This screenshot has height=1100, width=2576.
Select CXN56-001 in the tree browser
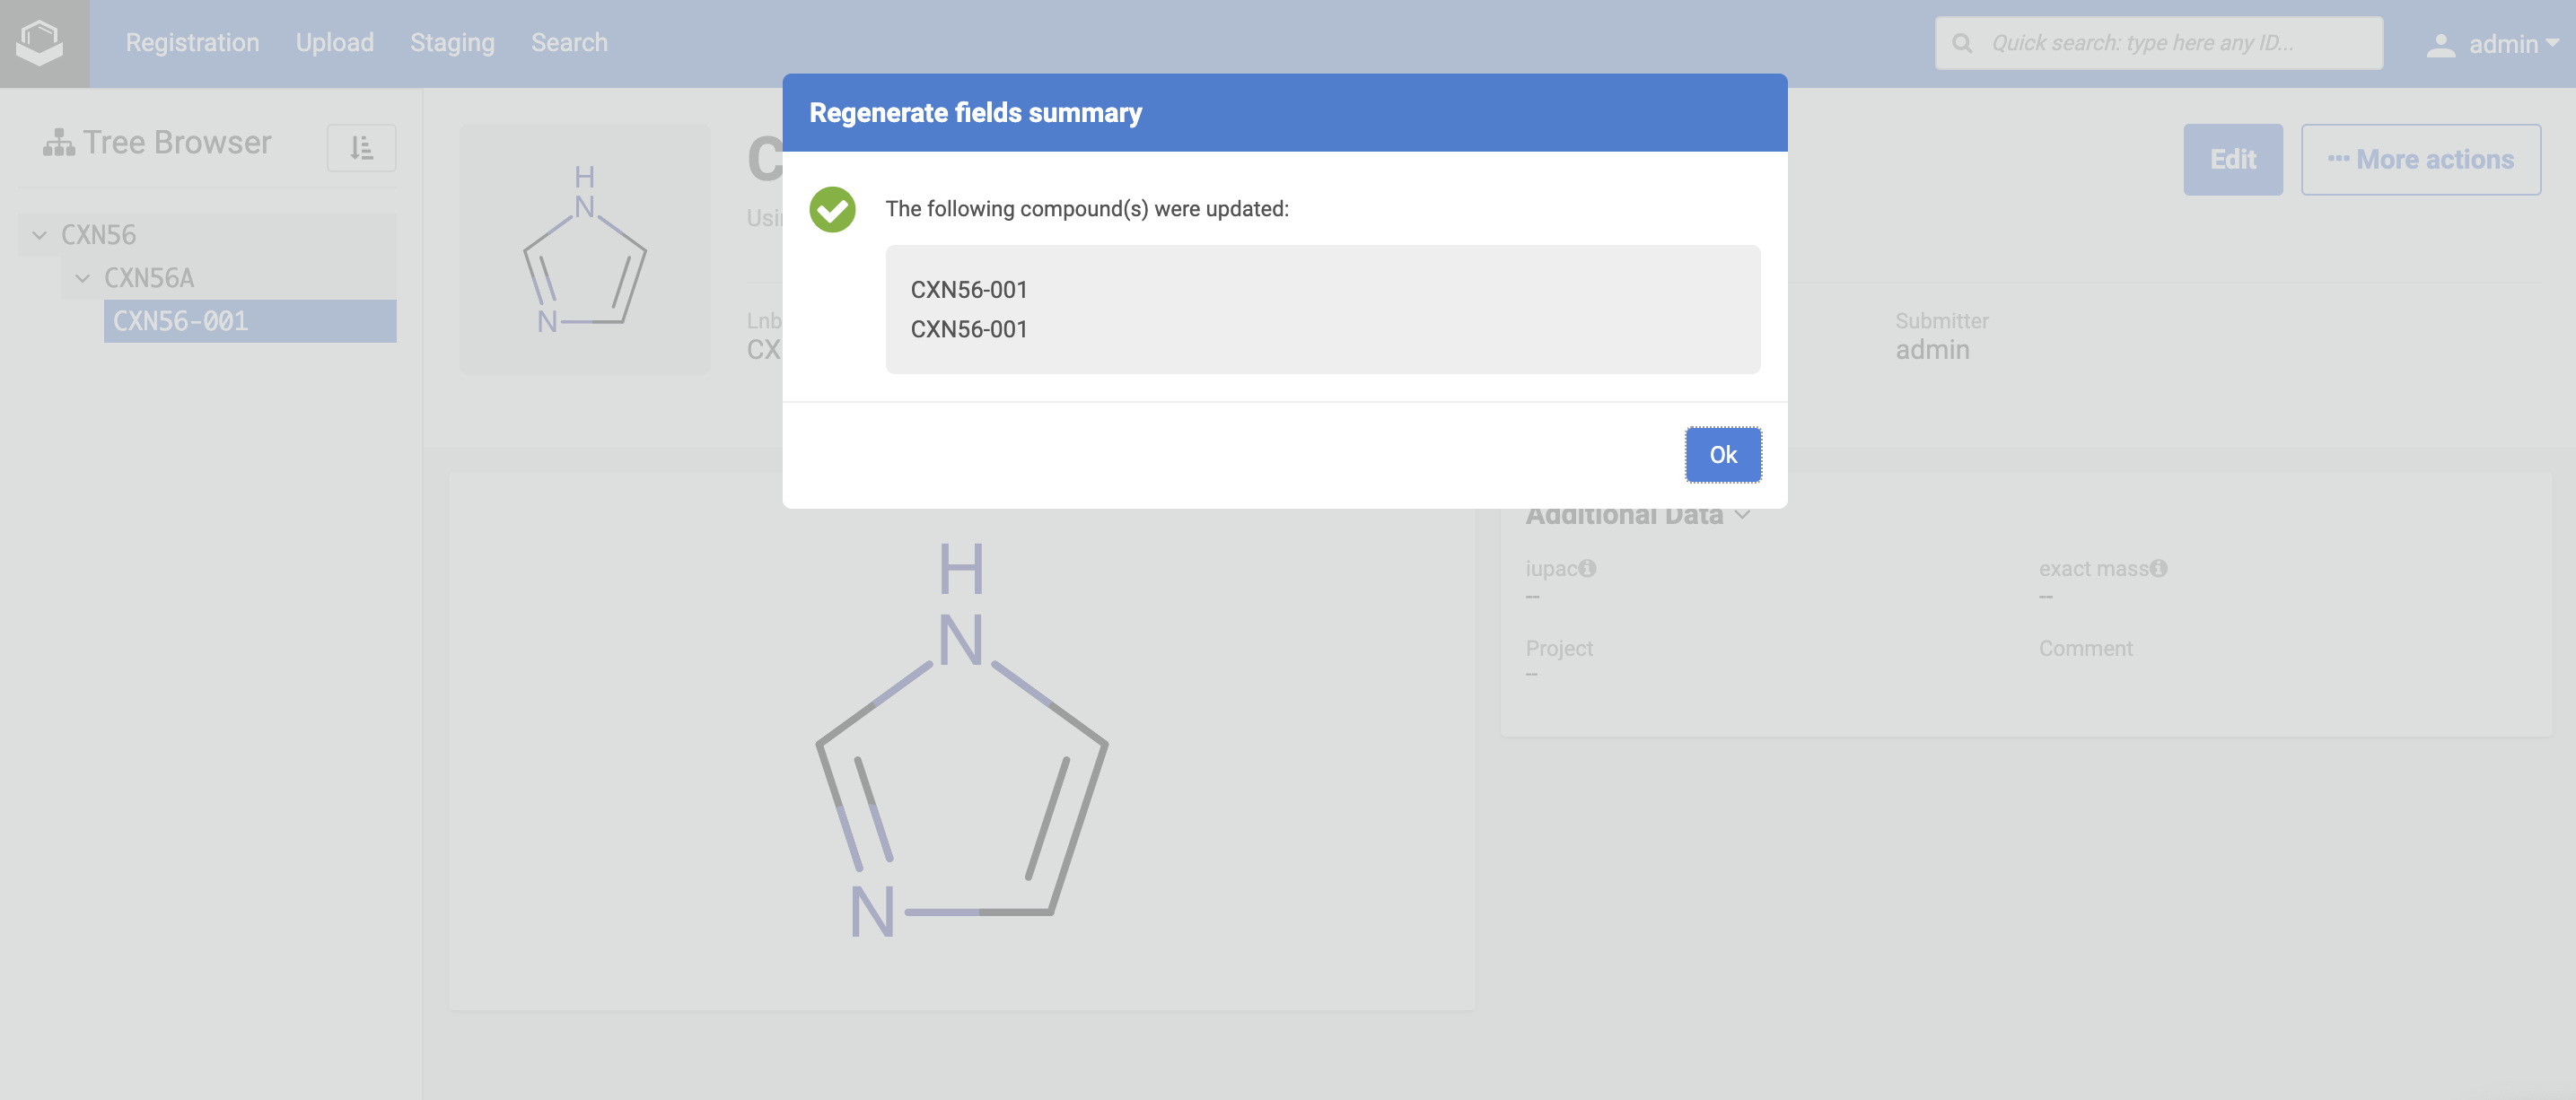coord(181,321)
